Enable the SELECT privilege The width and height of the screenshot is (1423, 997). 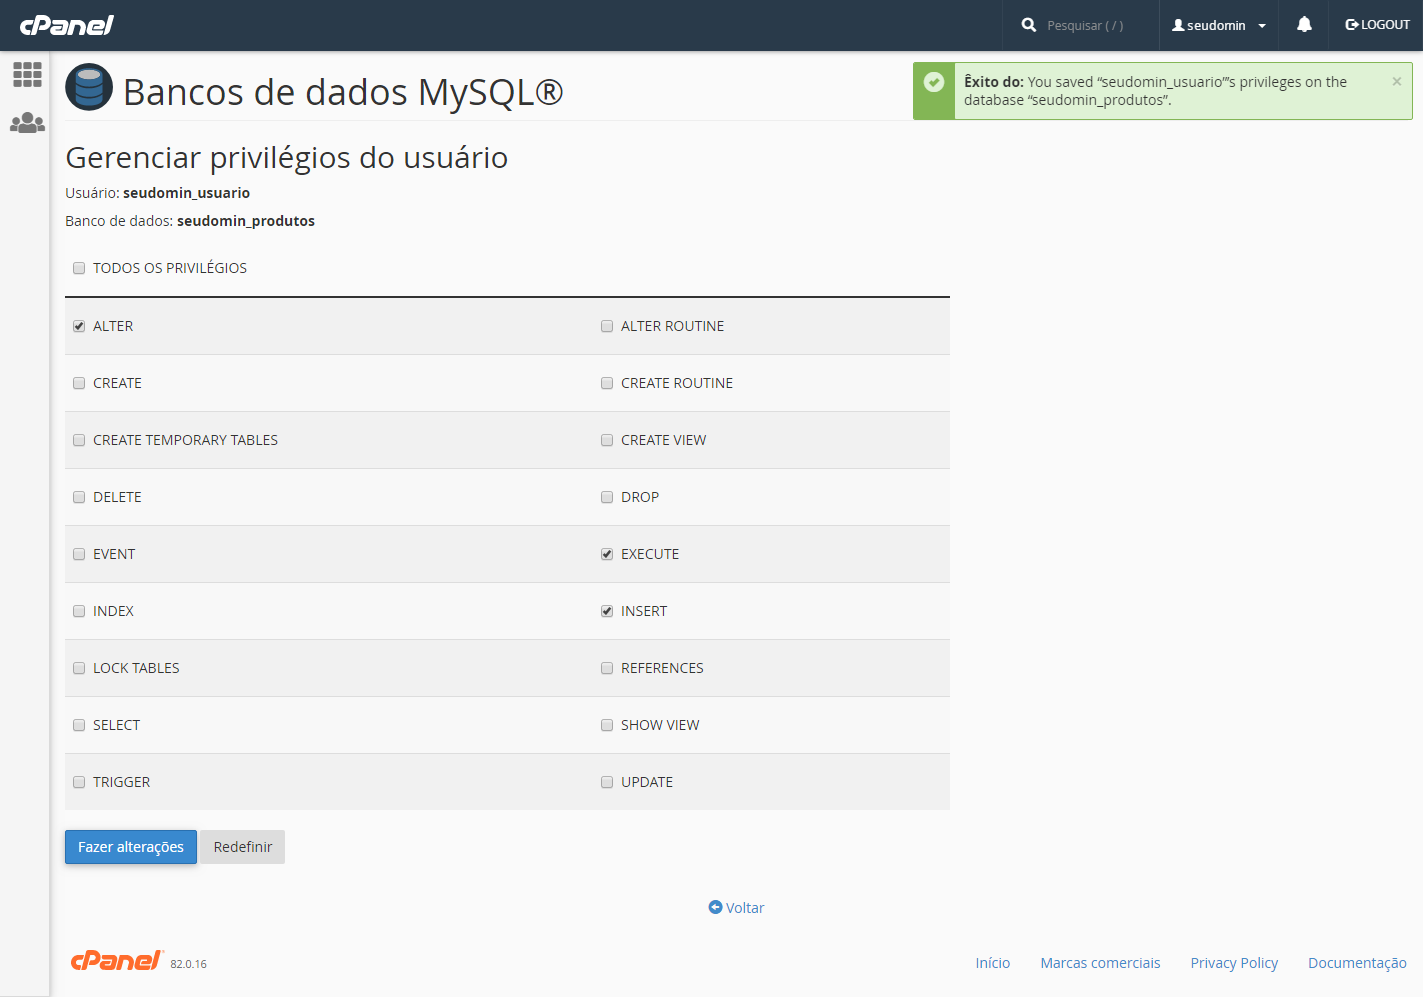(x=79, y=725)
